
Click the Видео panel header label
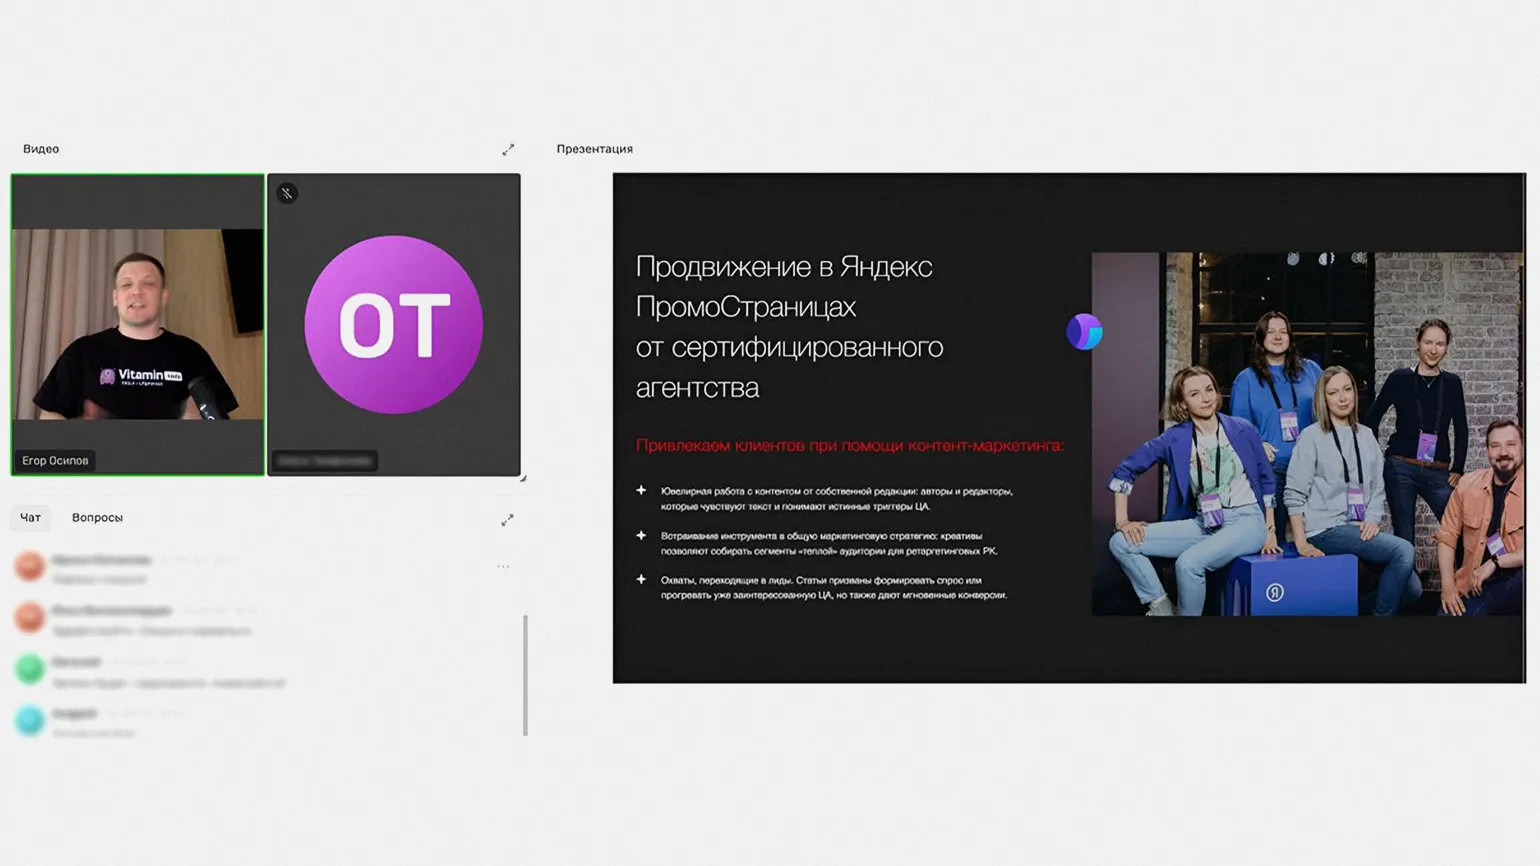(x=41, y=149)
